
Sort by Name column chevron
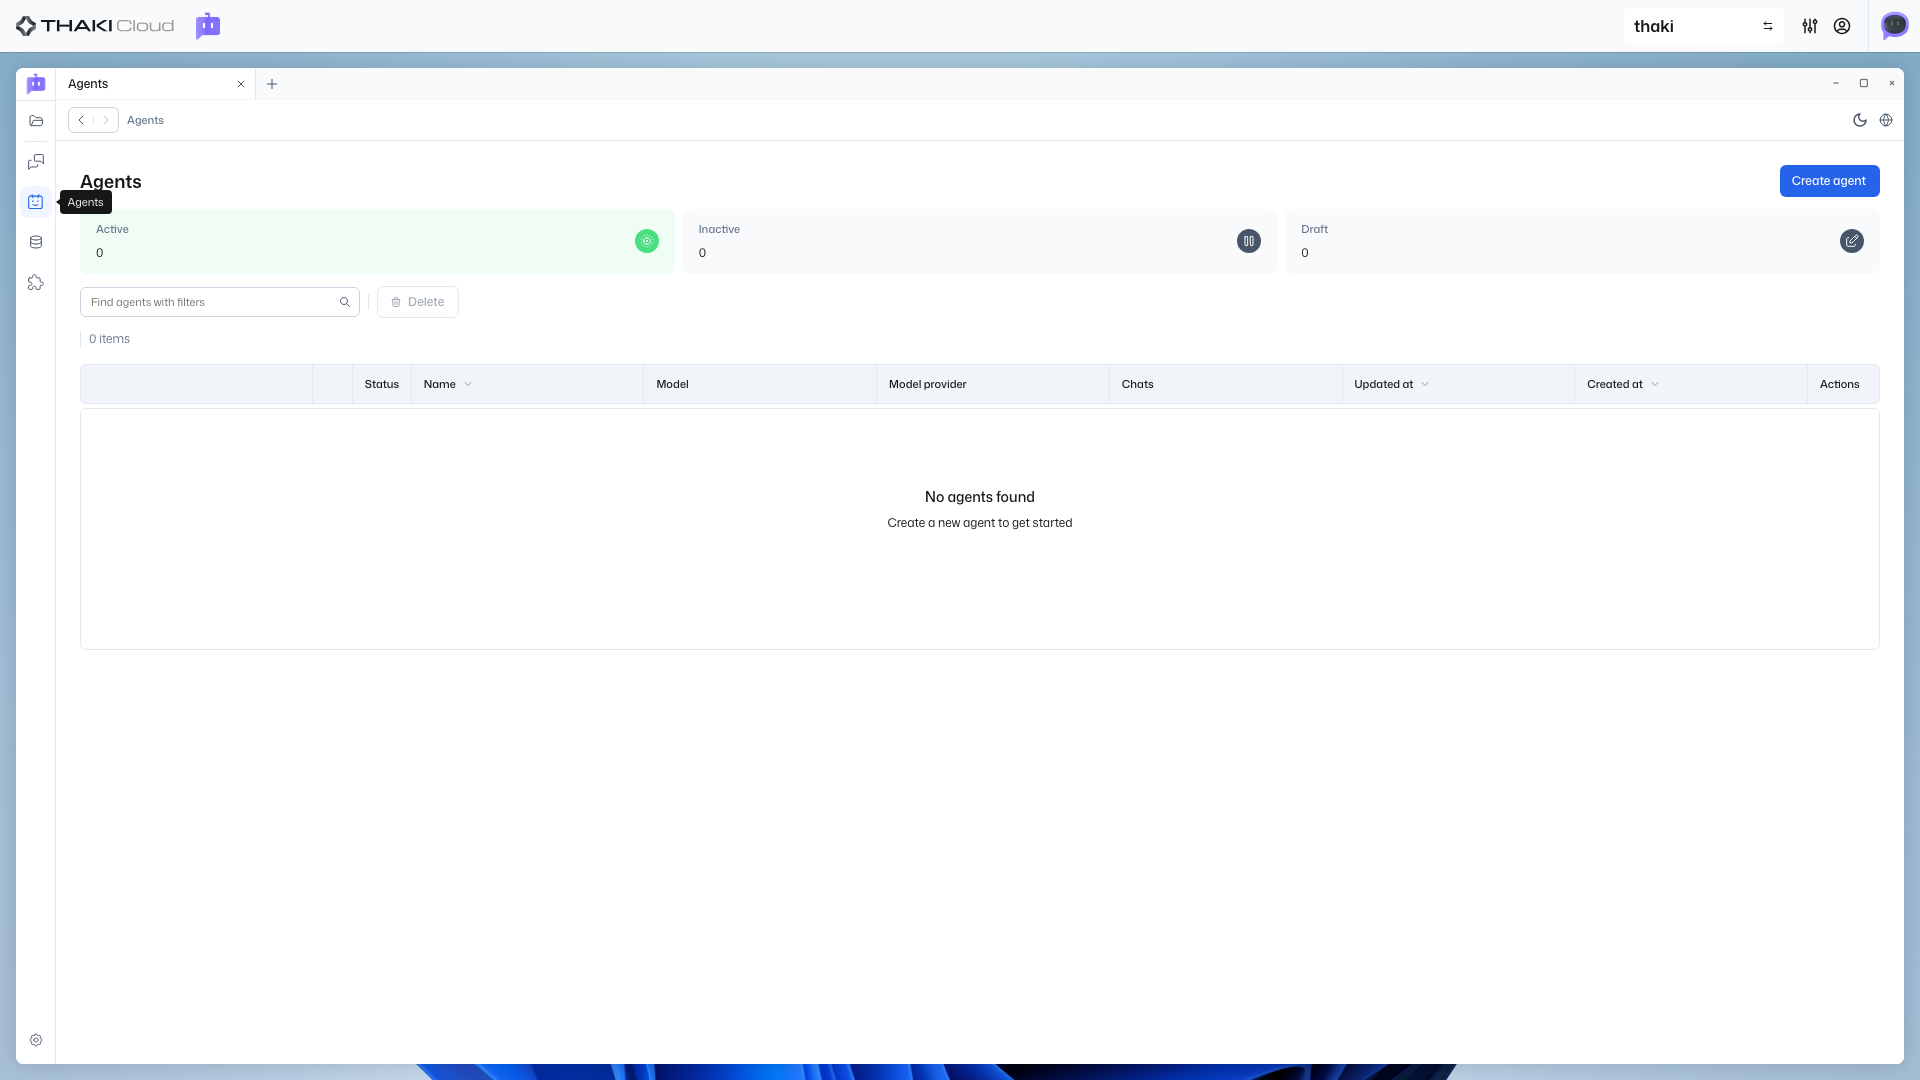tap(468, 384)
